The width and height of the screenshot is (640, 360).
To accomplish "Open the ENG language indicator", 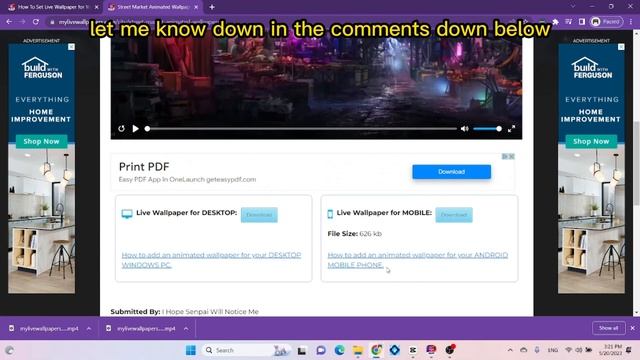I will click(x=553, y=350).
